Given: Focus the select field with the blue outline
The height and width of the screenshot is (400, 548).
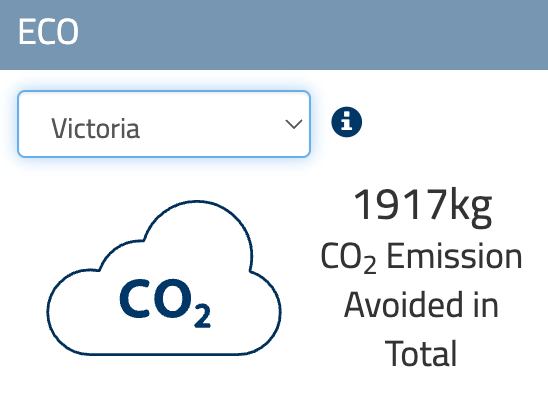Looking at the screenshot, I should (x=164, y=124).
